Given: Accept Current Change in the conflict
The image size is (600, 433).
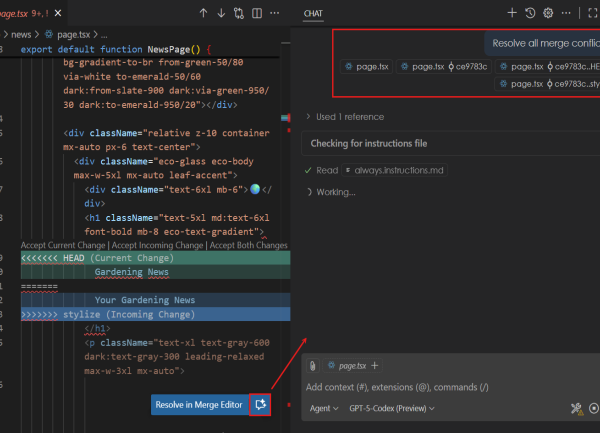Looking at the screenshot, I should (x=64, y=245).
